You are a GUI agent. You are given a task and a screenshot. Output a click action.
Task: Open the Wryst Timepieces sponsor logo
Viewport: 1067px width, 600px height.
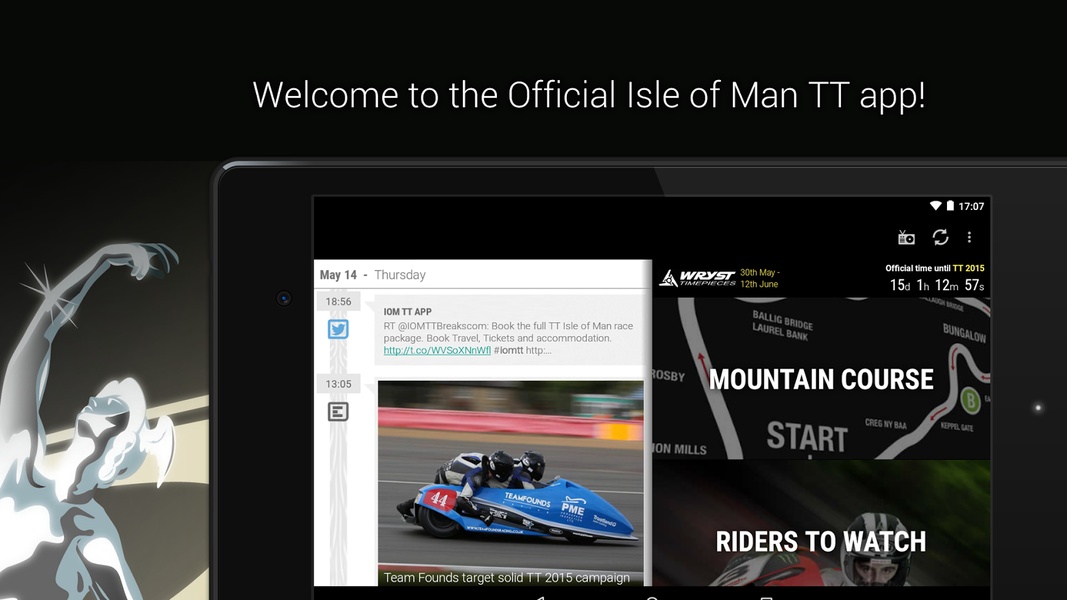697,278
